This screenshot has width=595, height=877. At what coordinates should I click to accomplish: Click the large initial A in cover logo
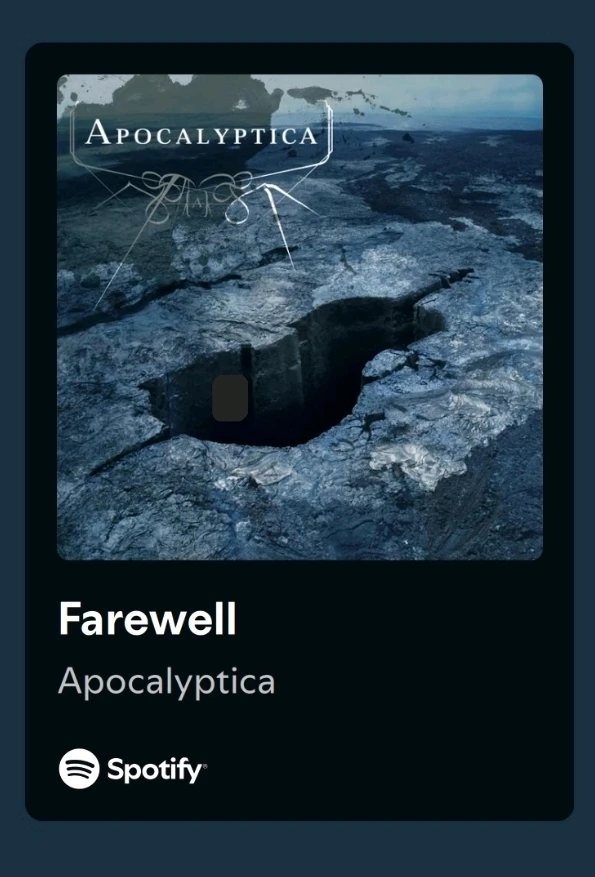(96, 132)
